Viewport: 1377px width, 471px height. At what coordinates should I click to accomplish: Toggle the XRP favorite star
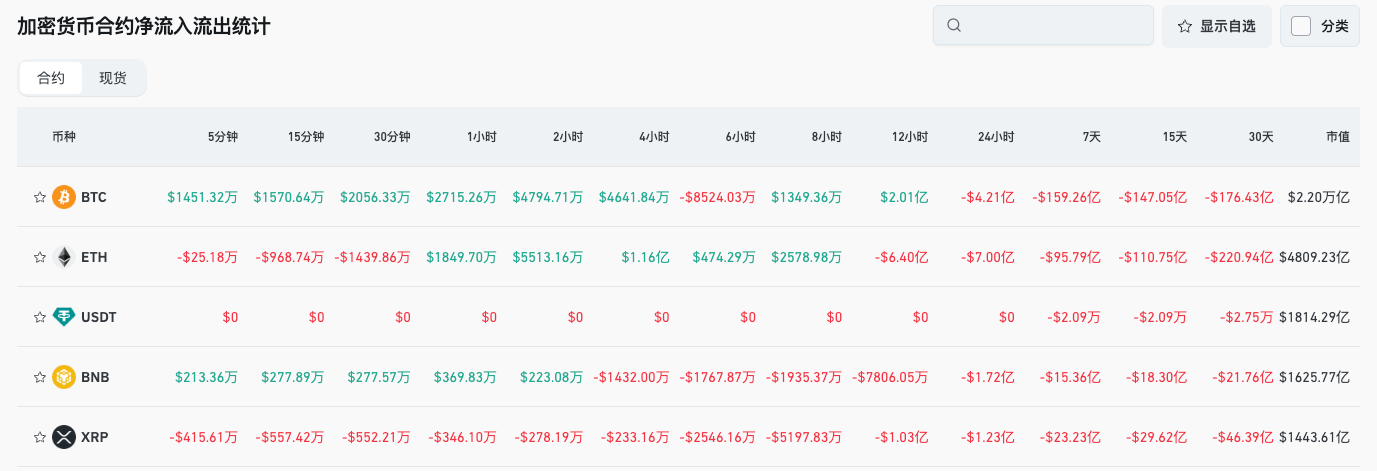[x=40, y=437]
